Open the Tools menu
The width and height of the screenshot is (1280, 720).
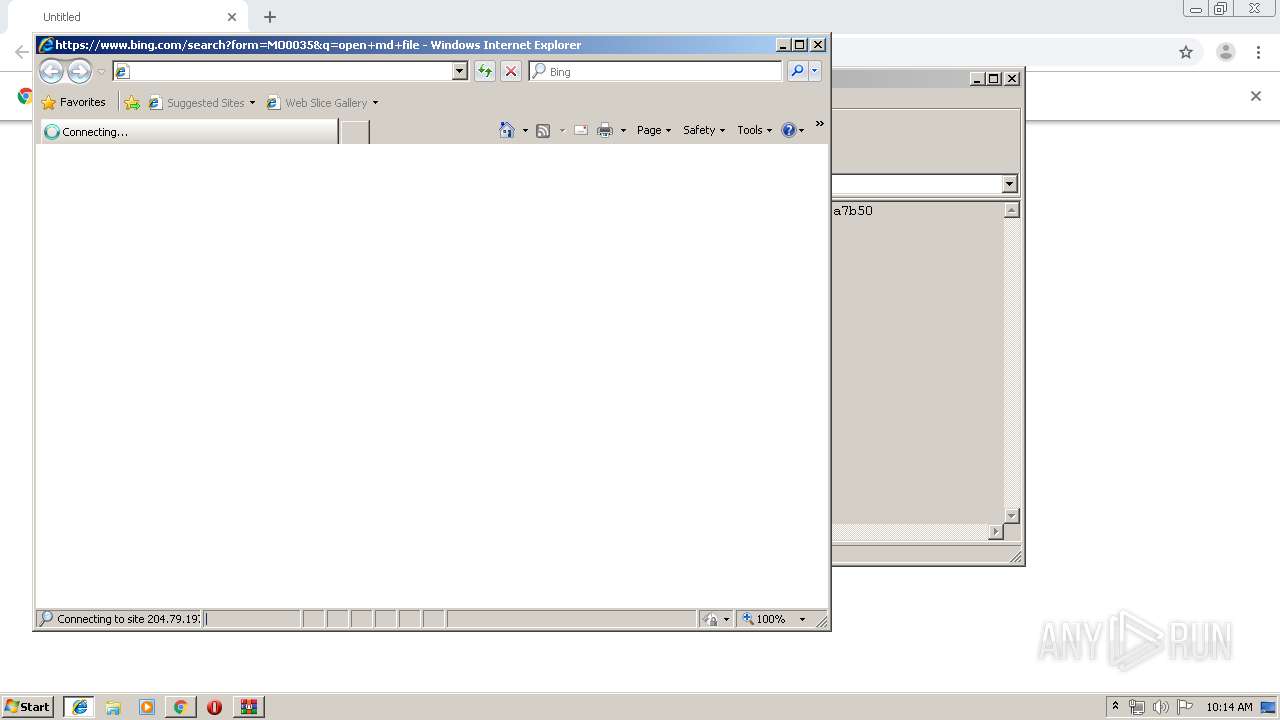(x=755, y=130)
